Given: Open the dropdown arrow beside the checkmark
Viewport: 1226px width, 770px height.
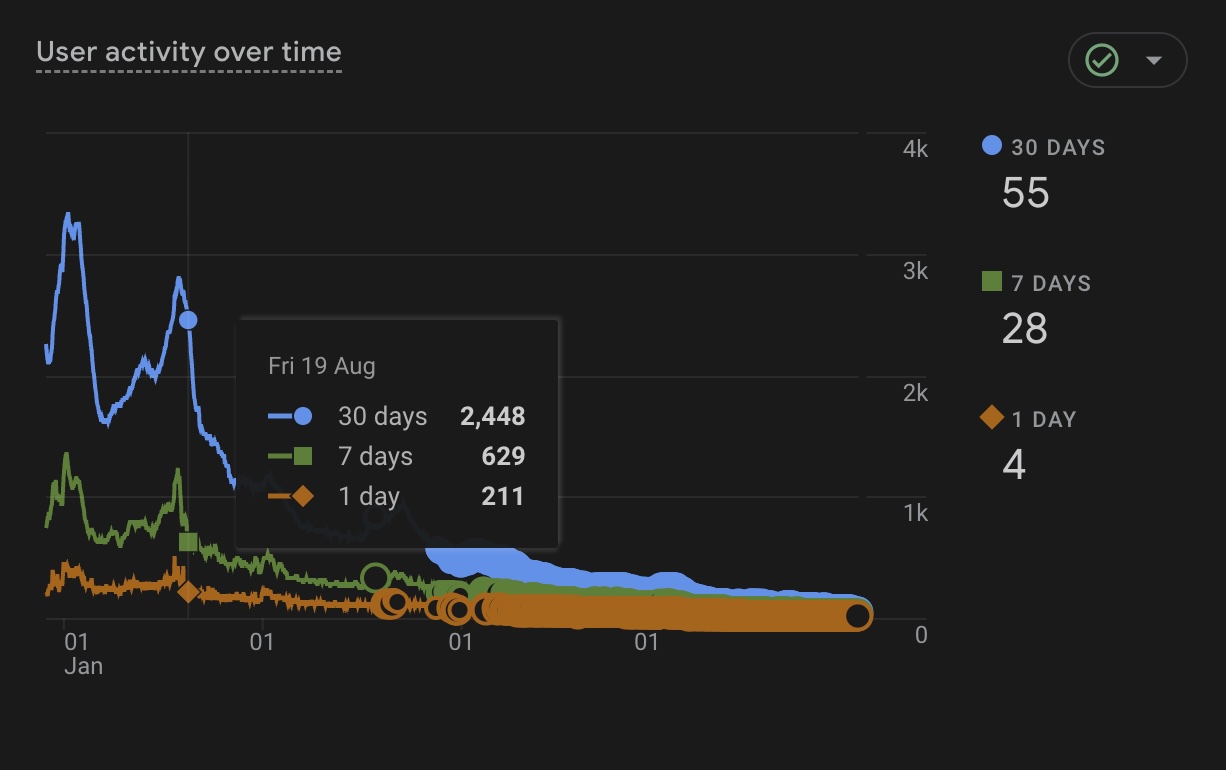Looking at the screenshot, I should coord(1154,61).
